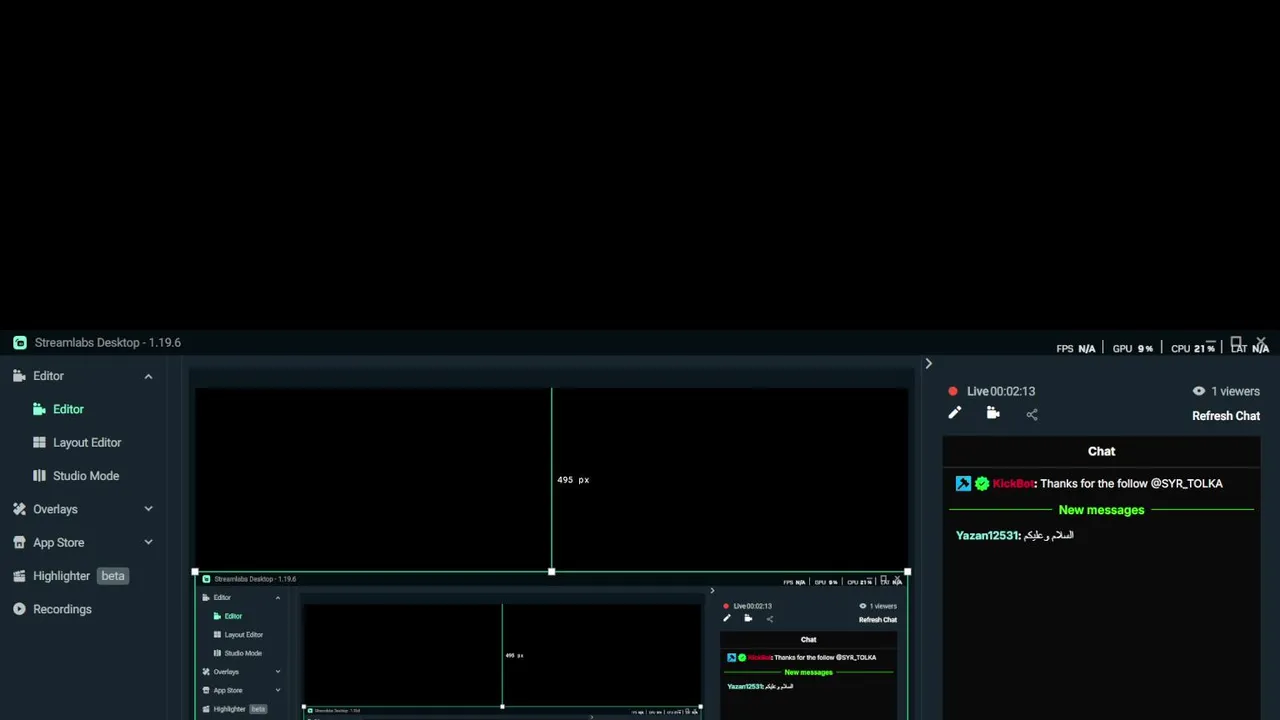The width and height of the screenshot is (1280, 720).
Task: Click the green verified badge beside KickBot
Action: coord(982,484)
